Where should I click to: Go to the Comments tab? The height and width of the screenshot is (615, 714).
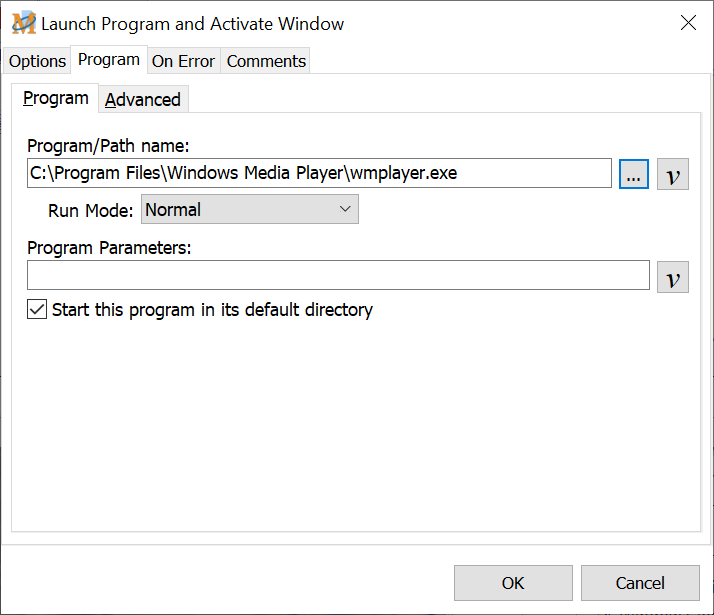[266, 61]
